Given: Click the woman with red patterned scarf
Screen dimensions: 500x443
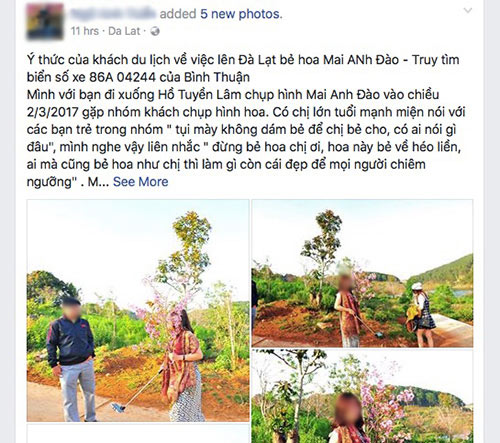Looking at the screenshot, I should pyautogui.click(x=183, y=365).
